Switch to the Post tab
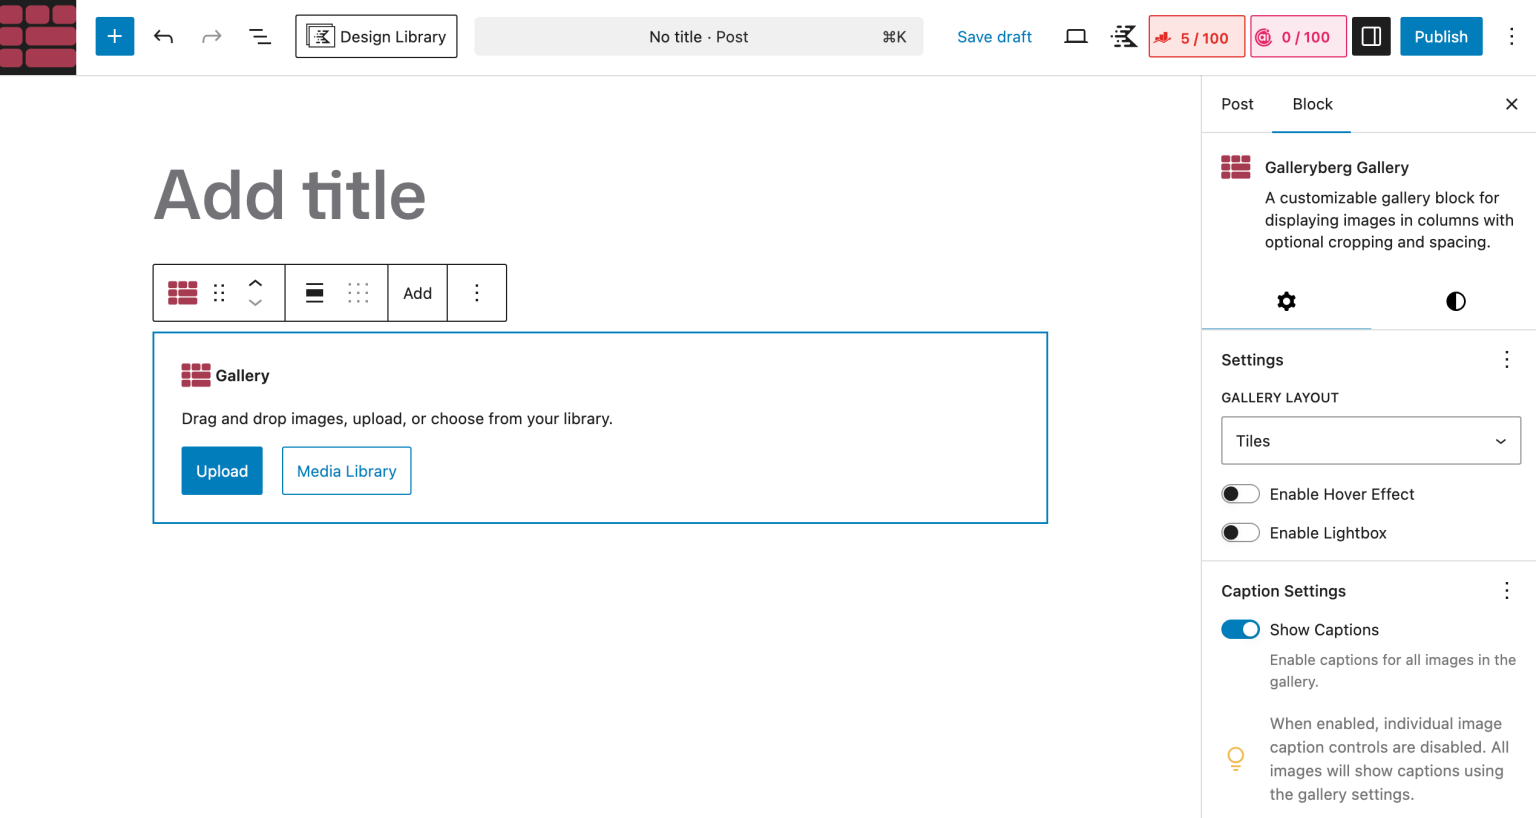This screenshot has width=1536, height=818. pos(1237,104)
